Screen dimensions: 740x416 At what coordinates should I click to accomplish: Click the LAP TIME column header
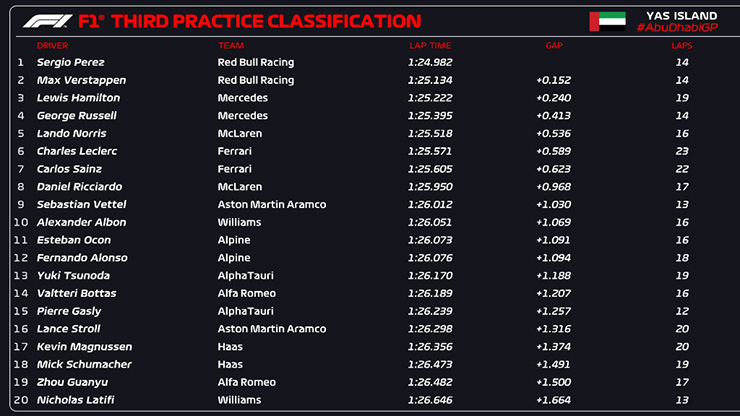point(430,45)
